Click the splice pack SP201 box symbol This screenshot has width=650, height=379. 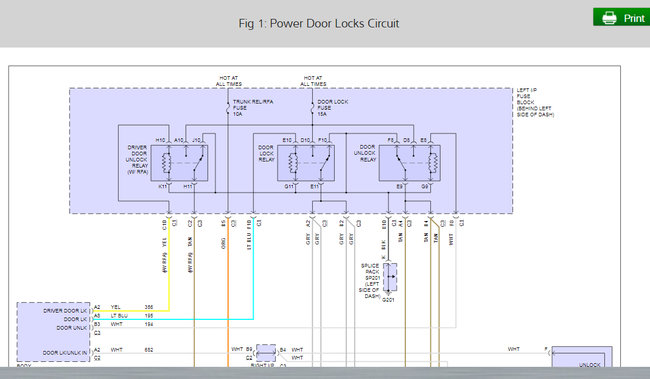pos(390,277)
